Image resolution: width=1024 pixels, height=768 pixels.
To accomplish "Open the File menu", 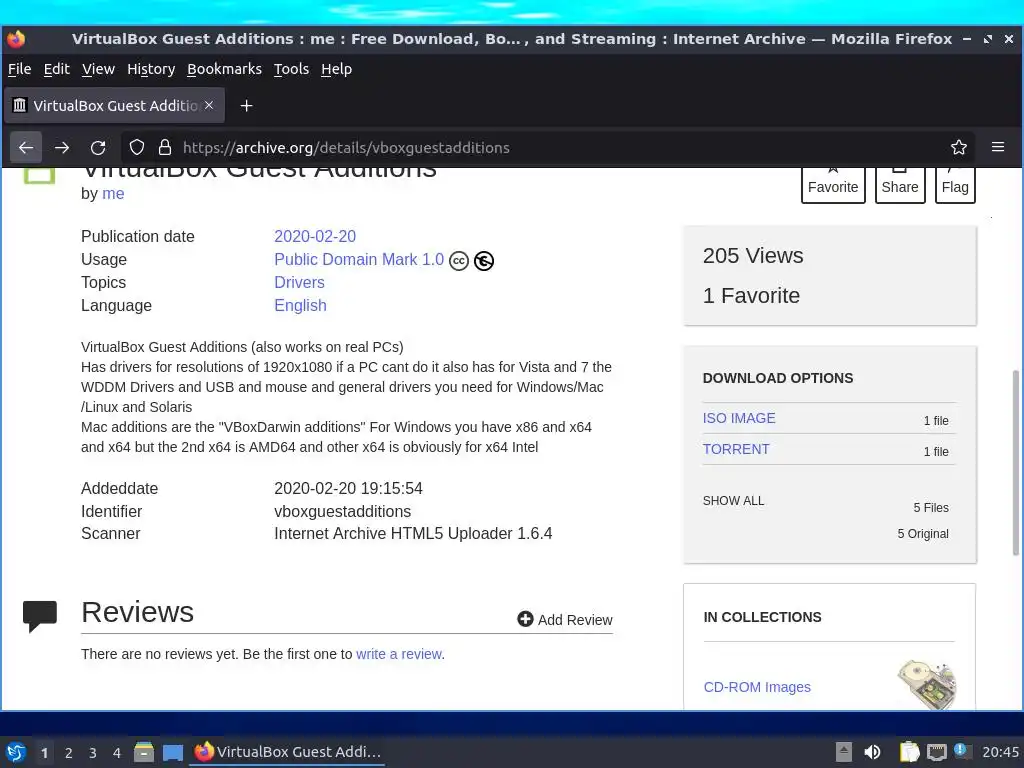I will click(20, 69).
